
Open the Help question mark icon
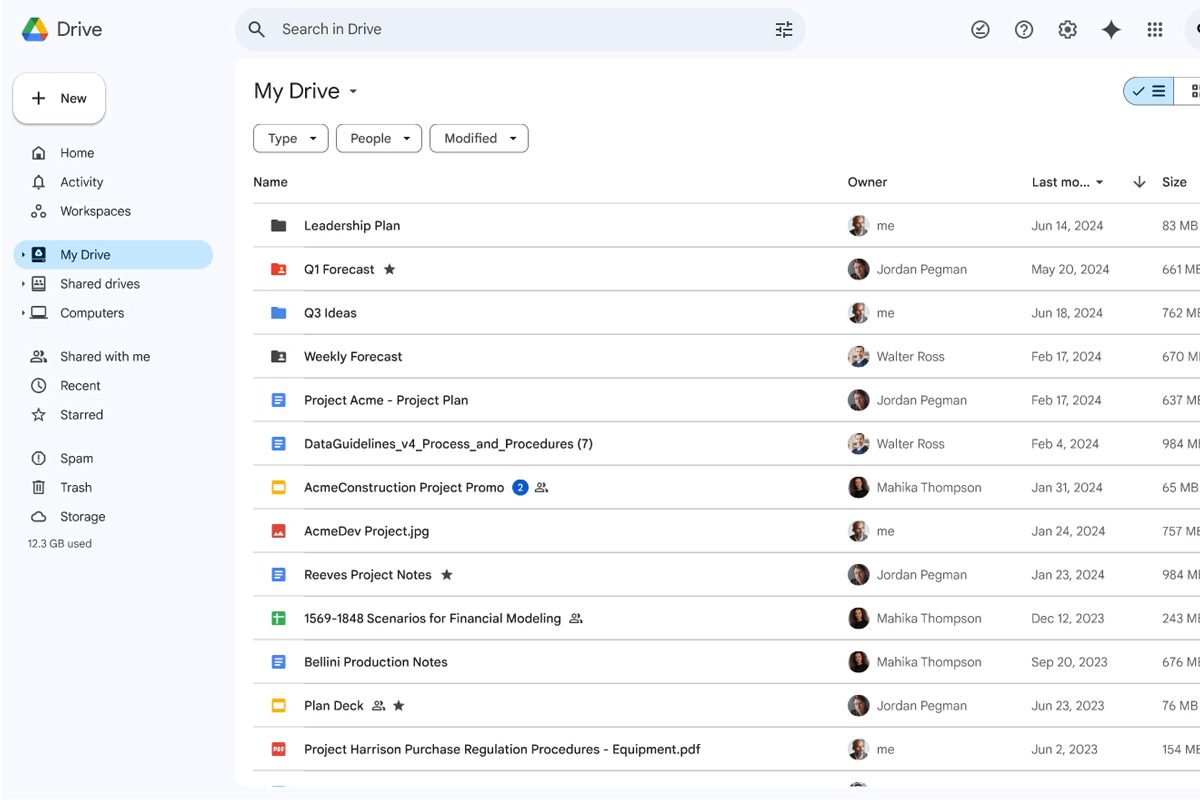(x=1024, y=30)
